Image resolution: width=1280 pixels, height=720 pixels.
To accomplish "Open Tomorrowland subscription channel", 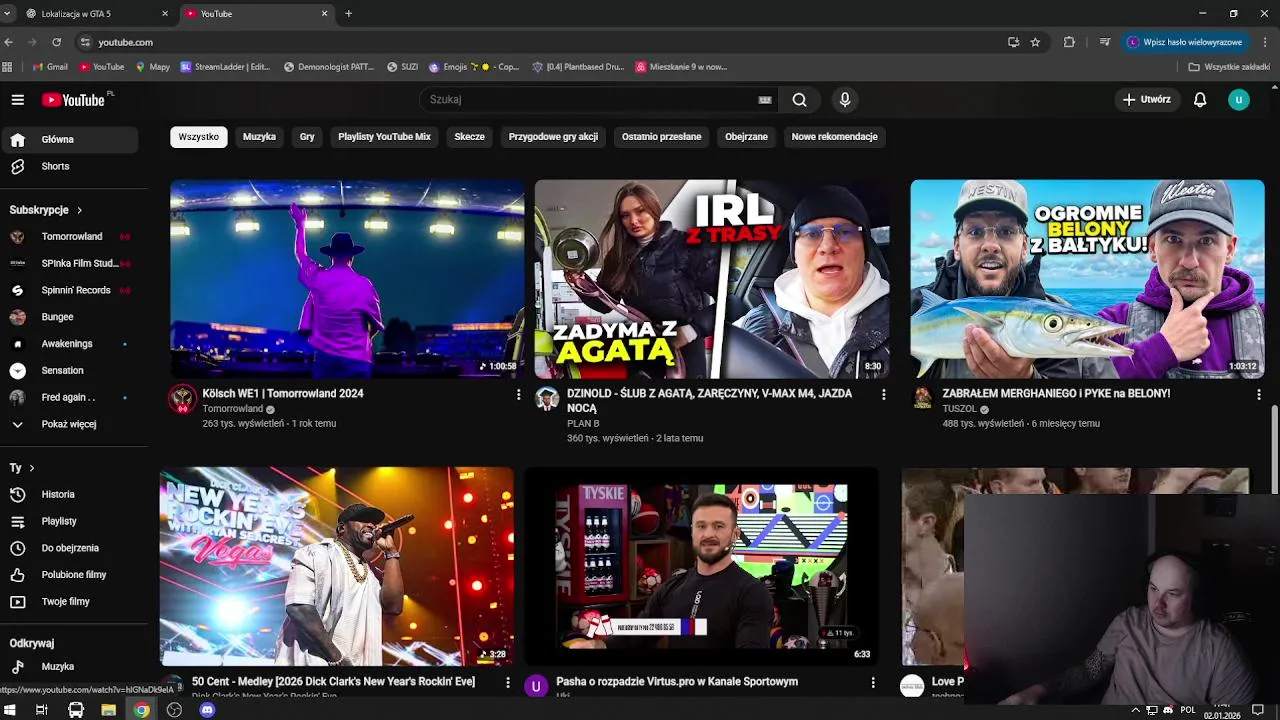I will coord(69,236).
